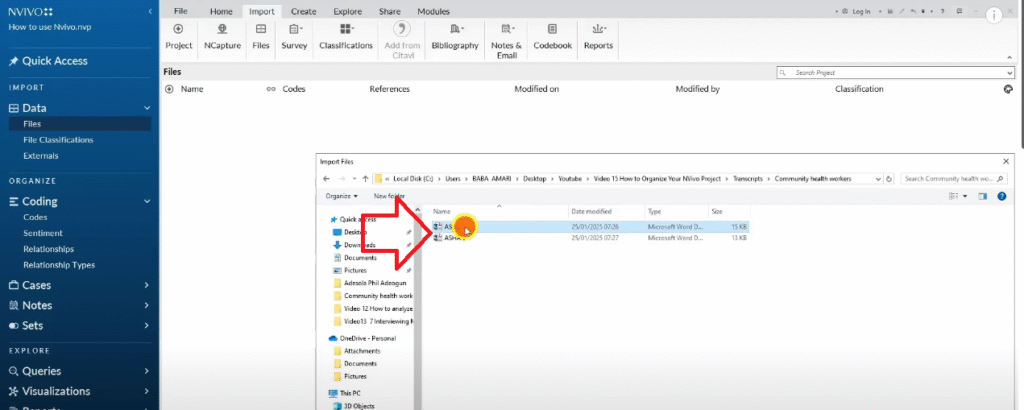Sort the NVivo file list by Modified on
Image resolution: width=1024 pixels, height=410 pixels.
click(x=536, y=89)
